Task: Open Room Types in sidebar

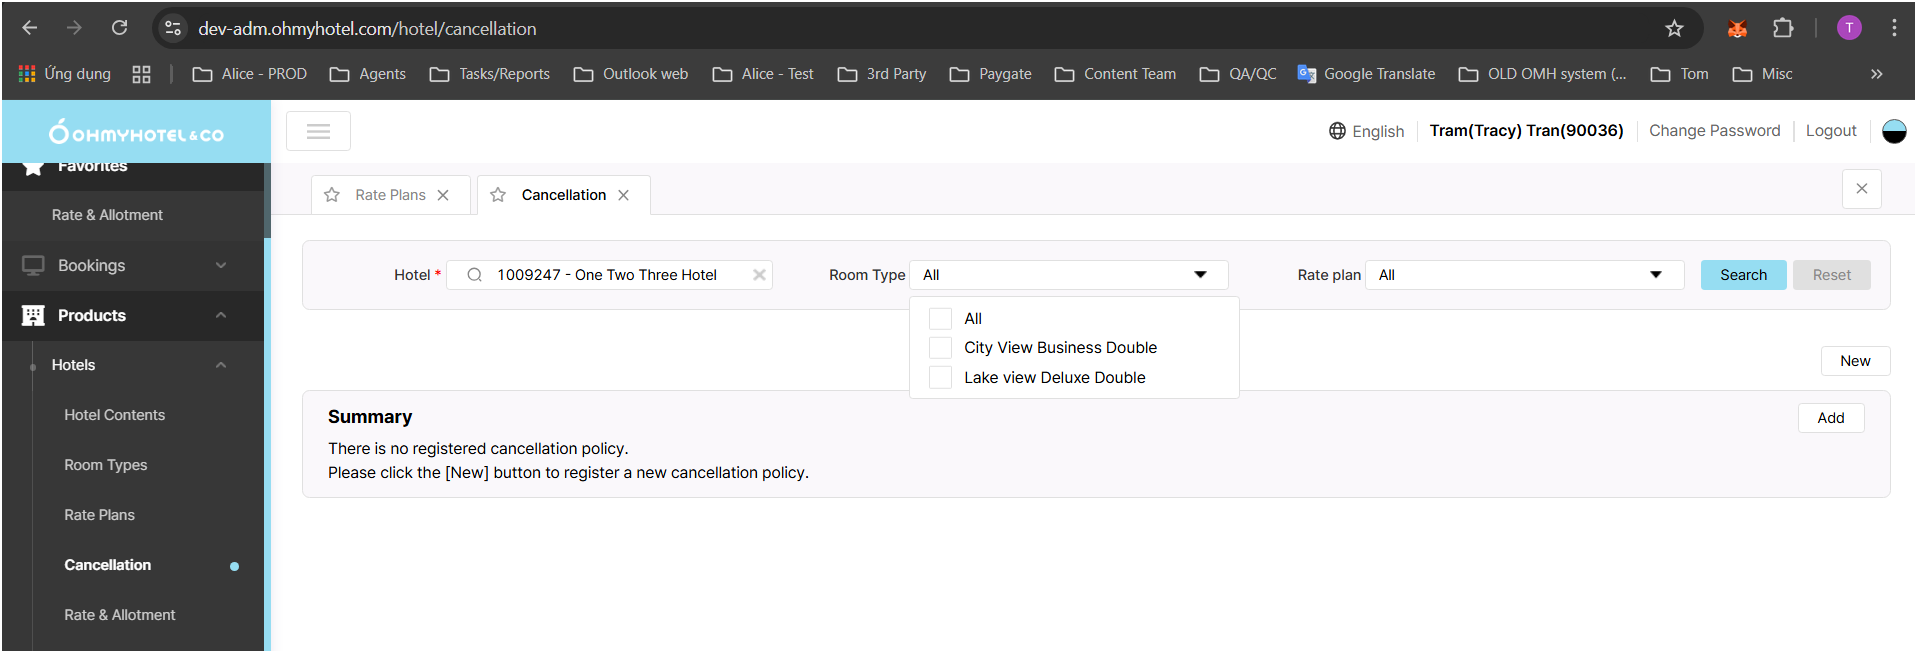Action: 106,465
